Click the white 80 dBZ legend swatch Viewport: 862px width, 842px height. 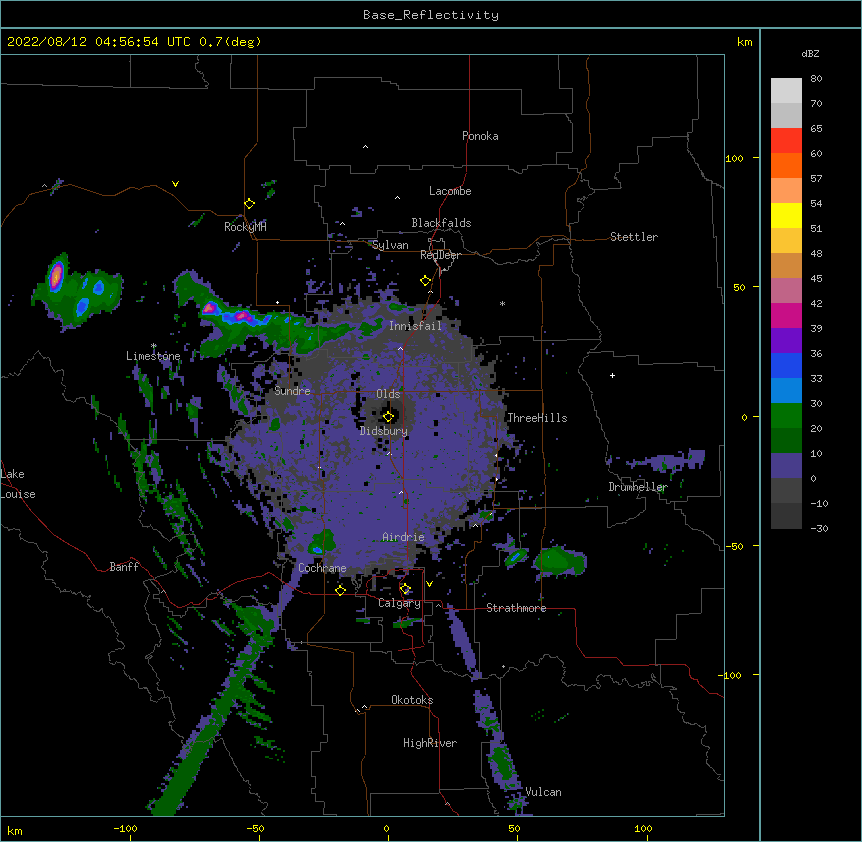[786, 90]
